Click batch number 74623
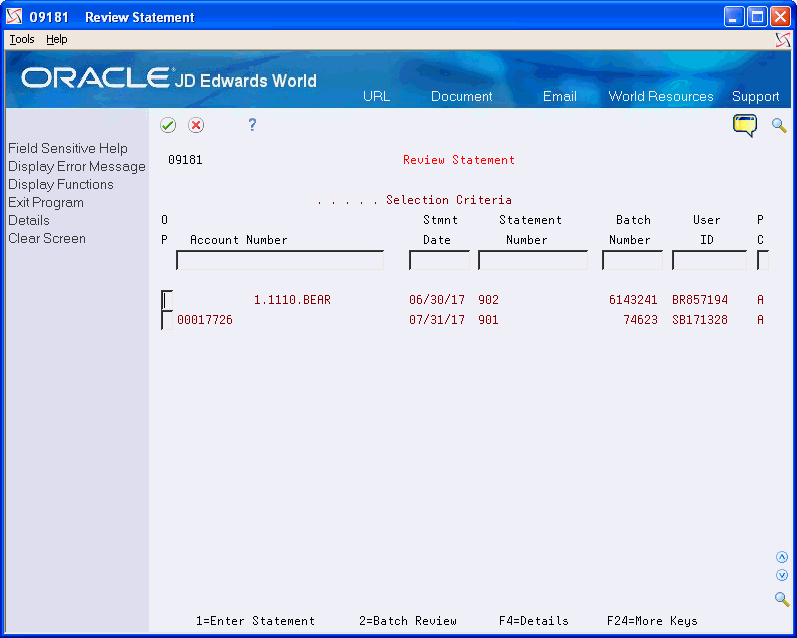This screenshot has width=797, height=638. pos(640,320)
